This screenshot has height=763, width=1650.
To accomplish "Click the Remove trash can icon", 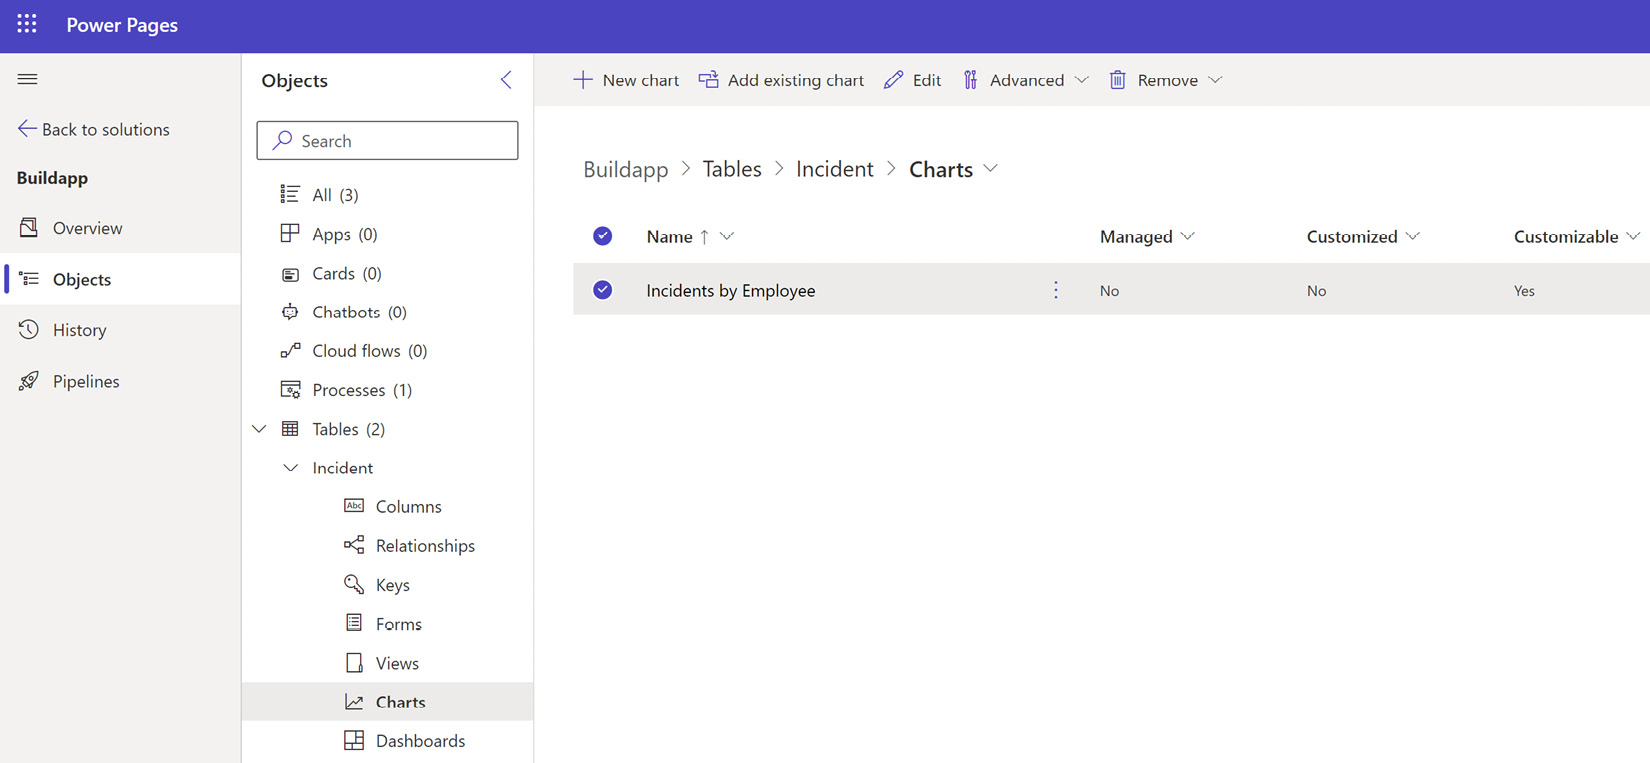I will point(1118,79).
